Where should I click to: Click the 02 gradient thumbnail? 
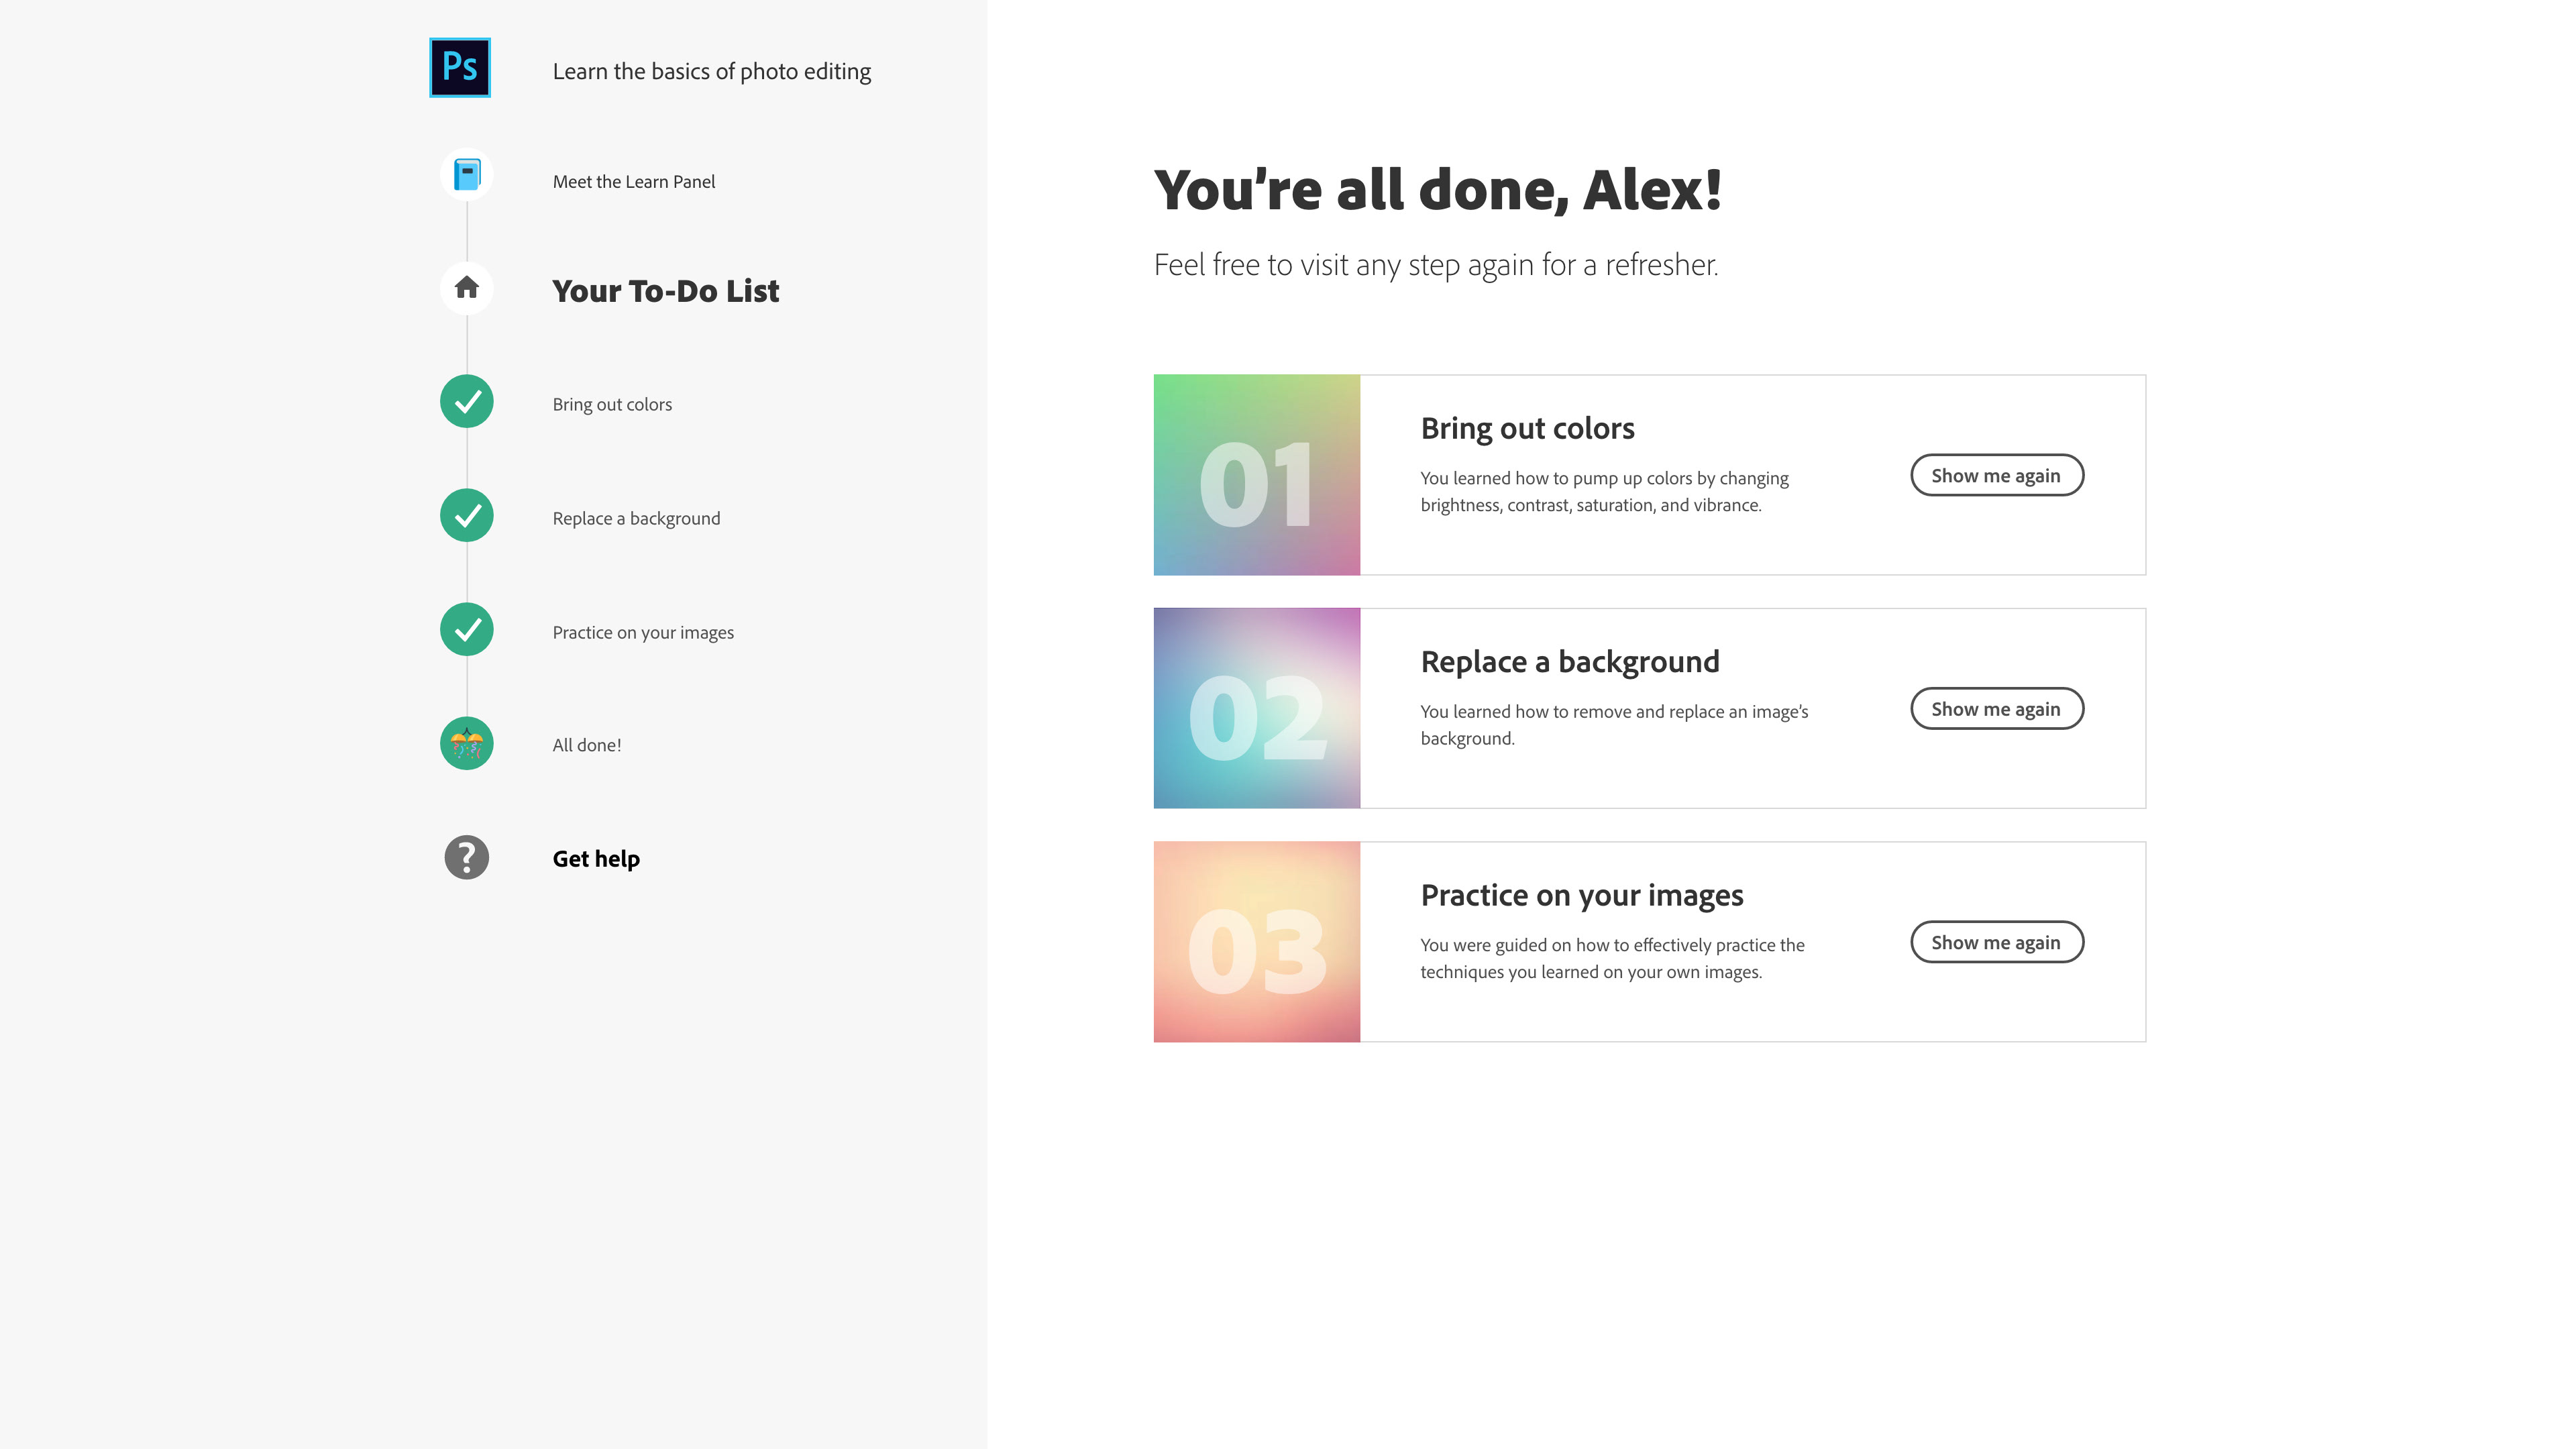1257,708
